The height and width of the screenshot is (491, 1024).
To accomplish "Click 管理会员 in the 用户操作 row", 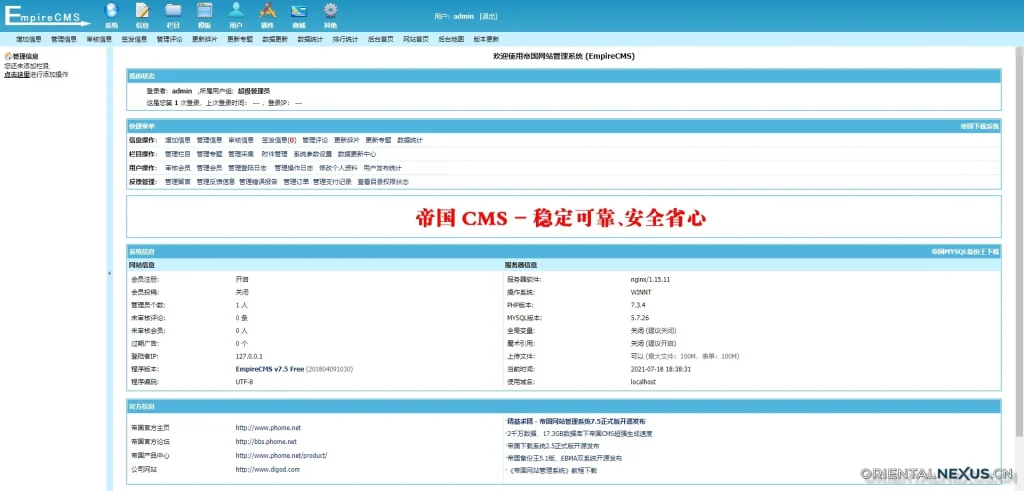I will [x=210, y=168].
